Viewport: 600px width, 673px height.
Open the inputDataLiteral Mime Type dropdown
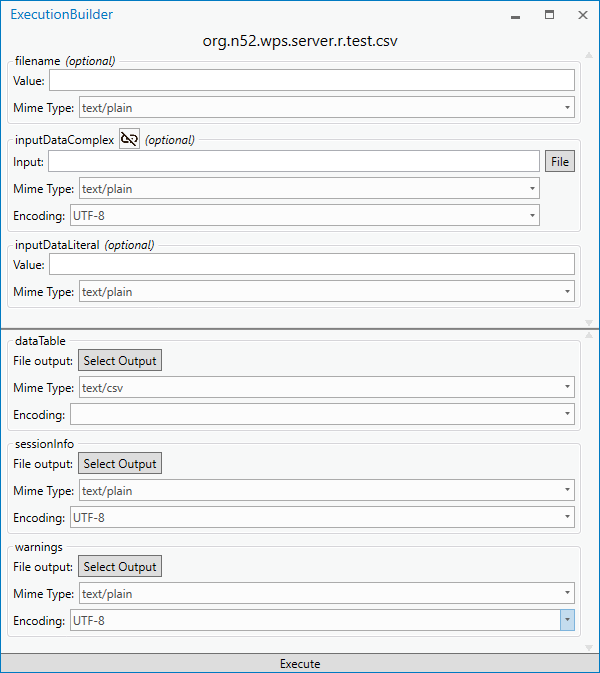pyautogui.click(x=327, y=291)
